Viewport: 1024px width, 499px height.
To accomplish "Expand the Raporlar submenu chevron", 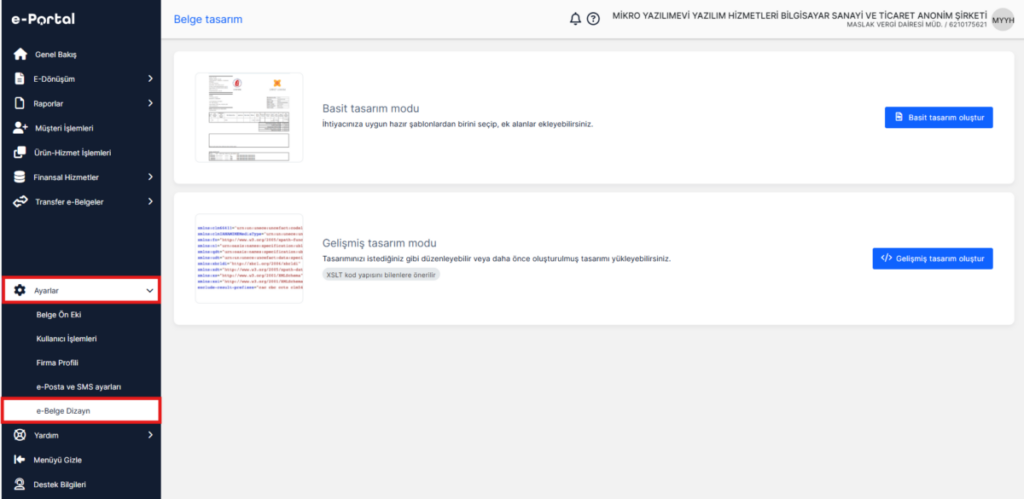I will pyautogui.click(x=150, y=103).
